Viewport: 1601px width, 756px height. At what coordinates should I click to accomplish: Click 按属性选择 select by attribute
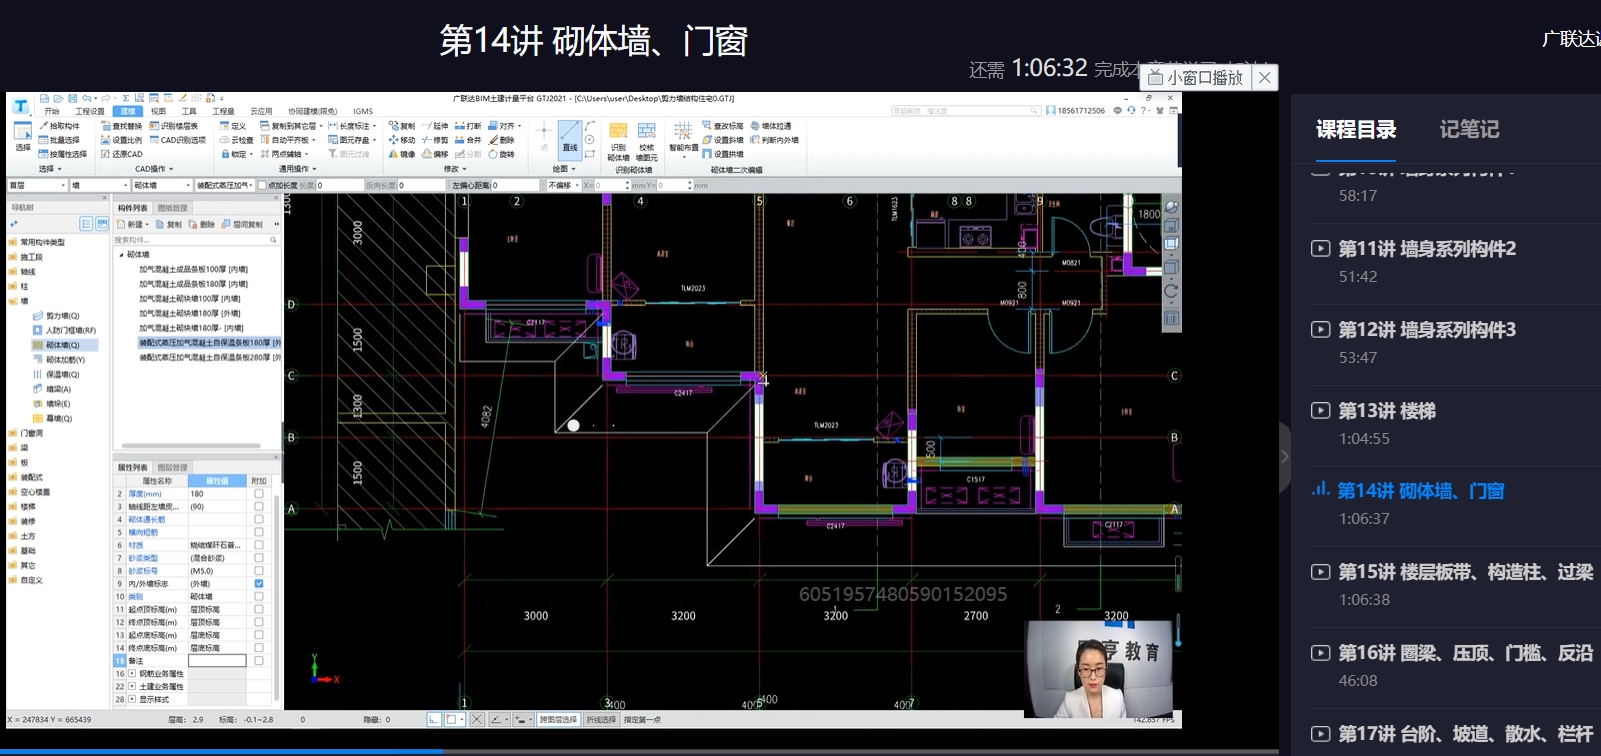(x=63, y=154)
